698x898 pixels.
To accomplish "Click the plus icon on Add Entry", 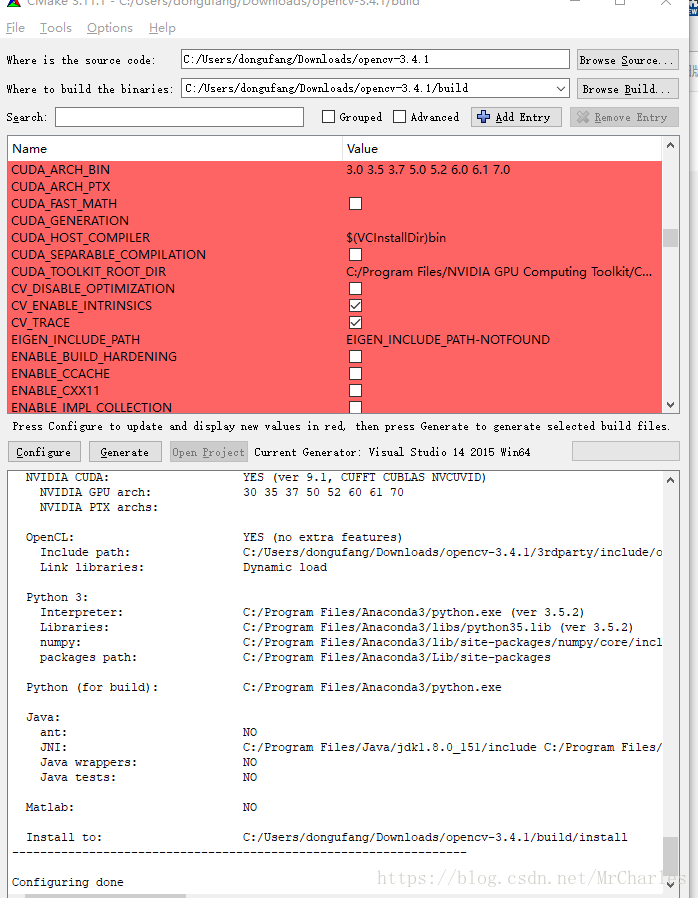I will pos(483,117).
